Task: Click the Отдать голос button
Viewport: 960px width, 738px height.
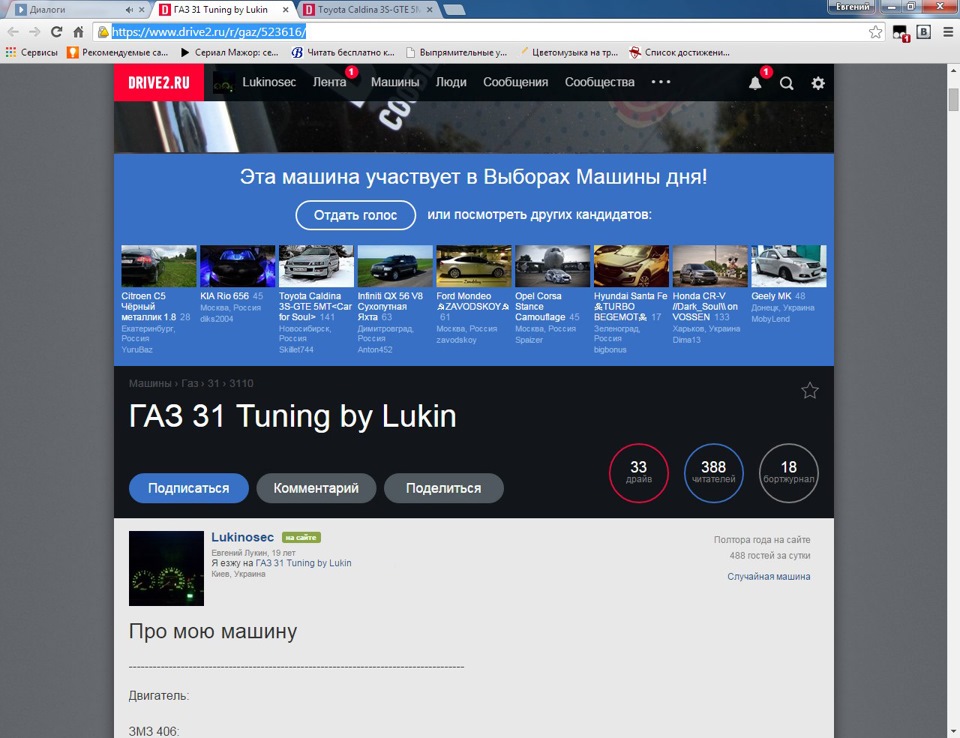Action: [356, 215]
